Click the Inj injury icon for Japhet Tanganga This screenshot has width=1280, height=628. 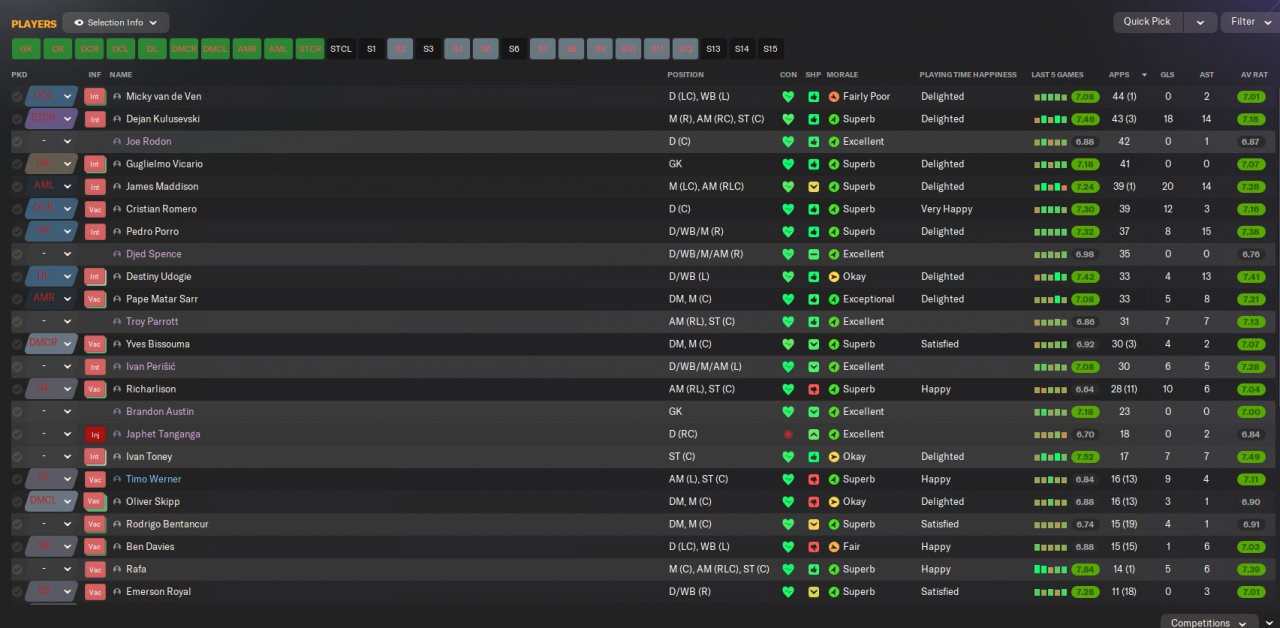(x=95, y=434)
